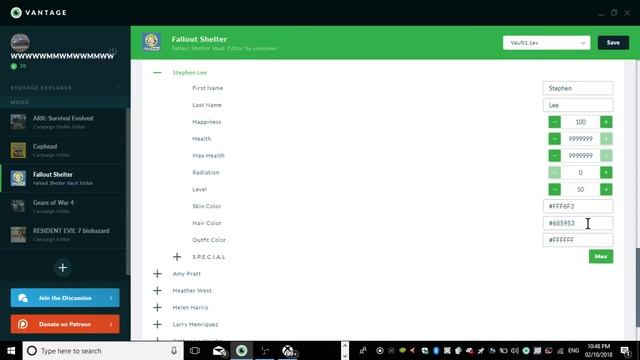Open the Xbox app in taskbar

289,351
